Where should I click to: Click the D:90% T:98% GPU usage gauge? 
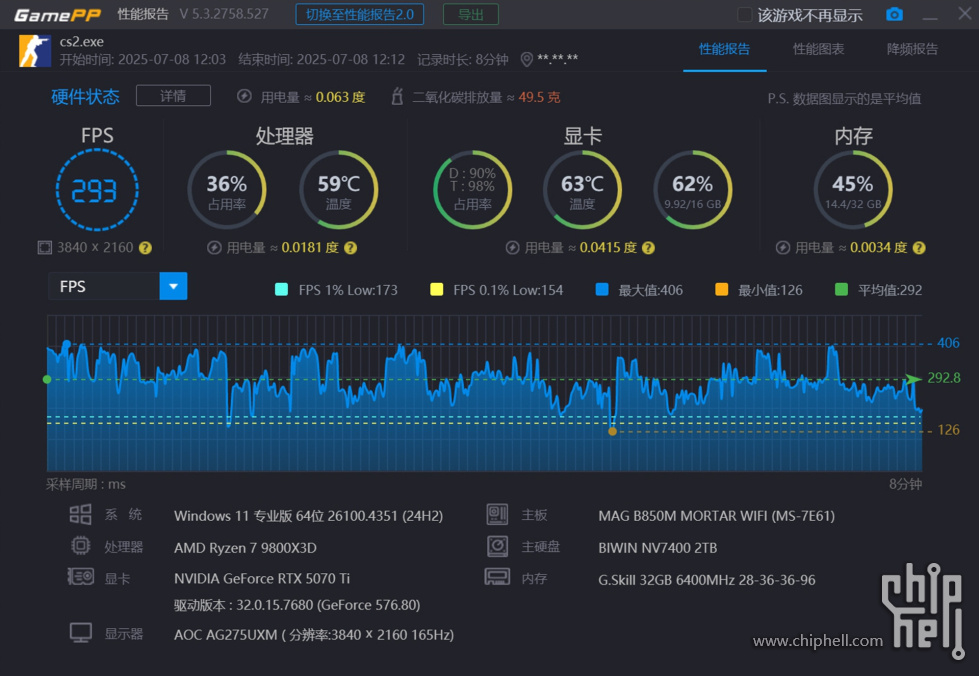[473, 190]
